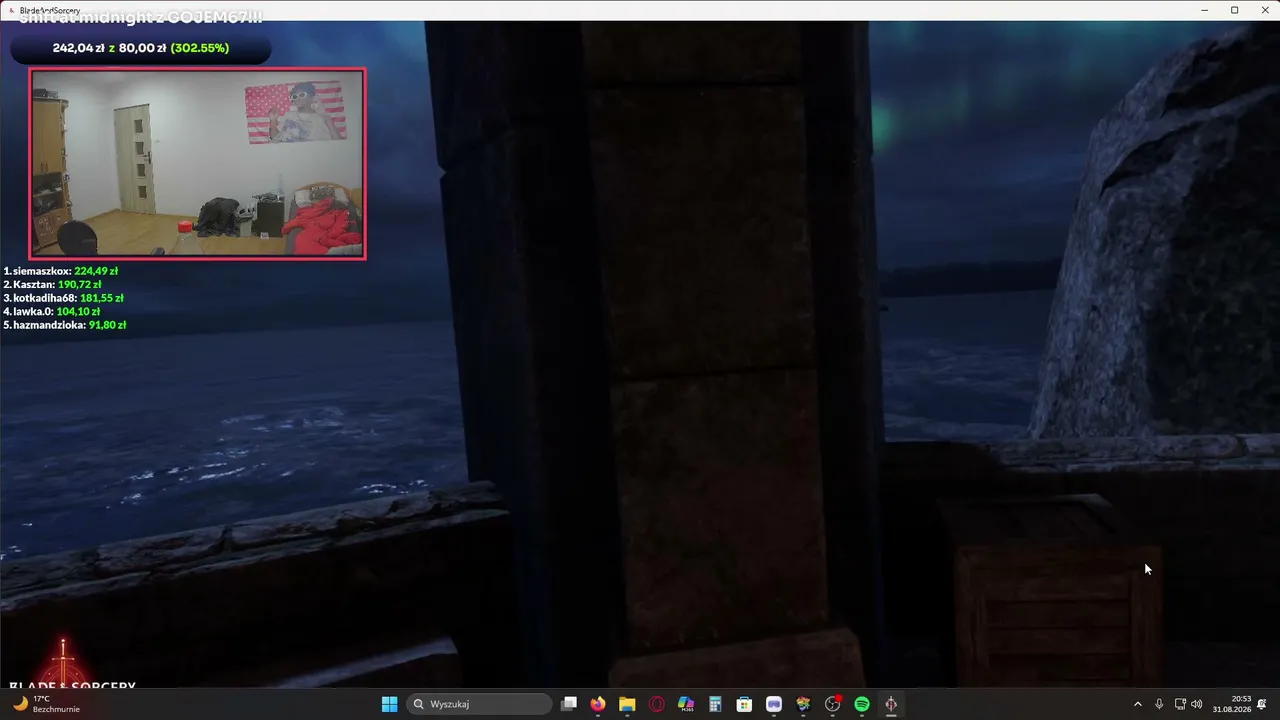Open the VR headset app on the taskbar
The image size is (1280, 720).
pos(774,704)
